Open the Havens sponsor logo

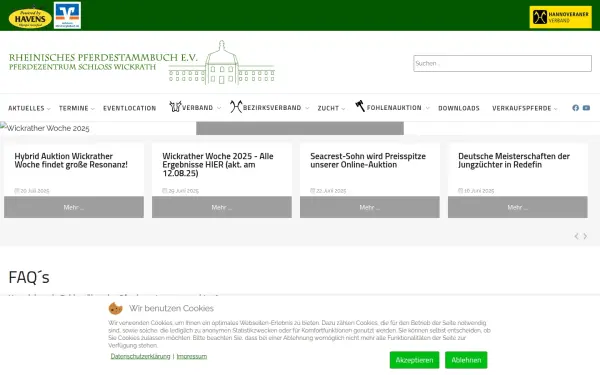[x=30, y=18]
